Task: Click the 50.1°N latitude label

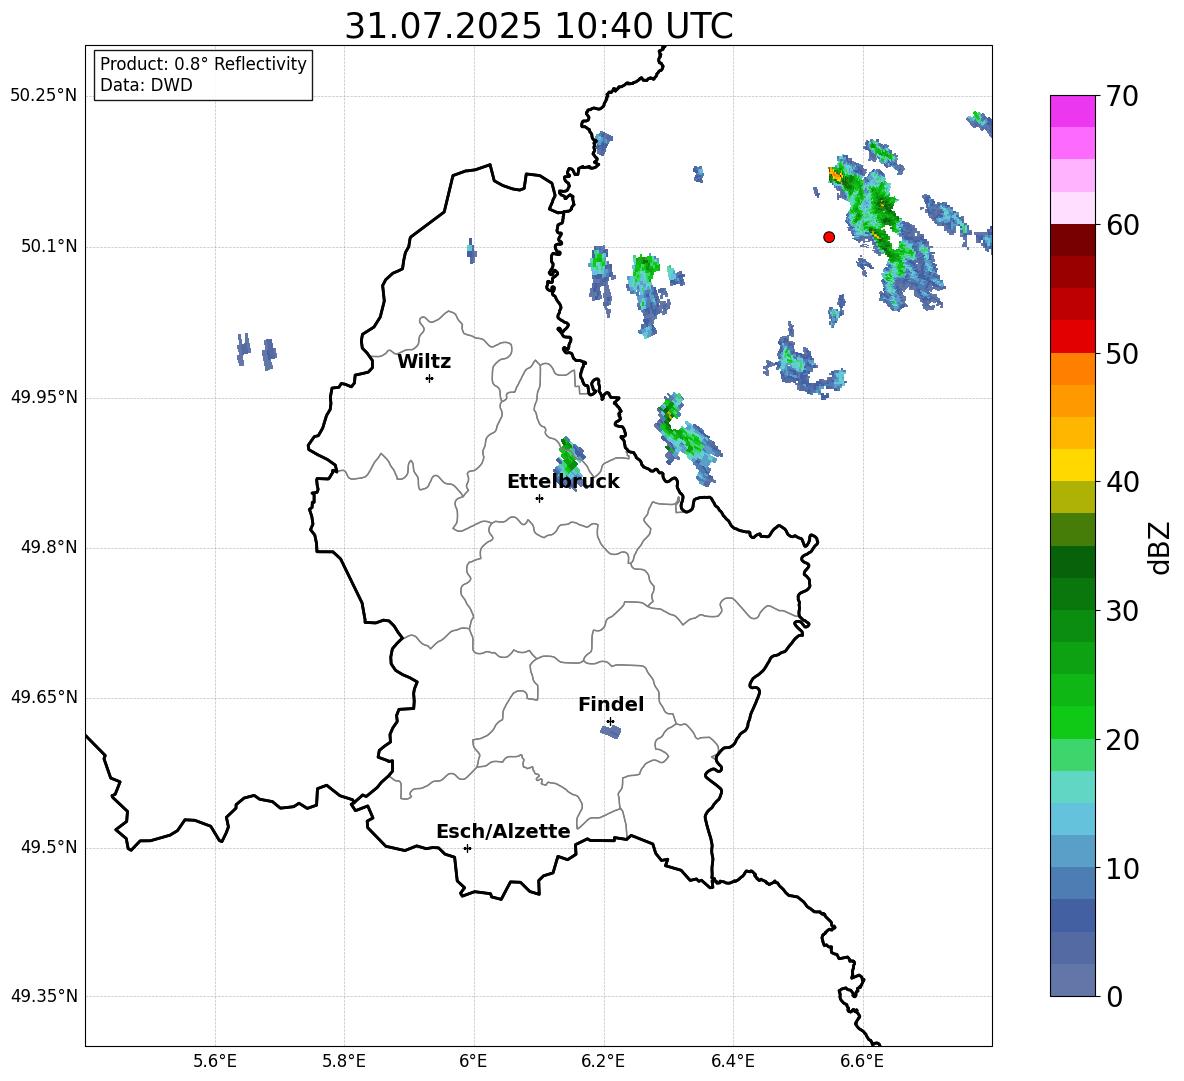Action: (49, 247)
